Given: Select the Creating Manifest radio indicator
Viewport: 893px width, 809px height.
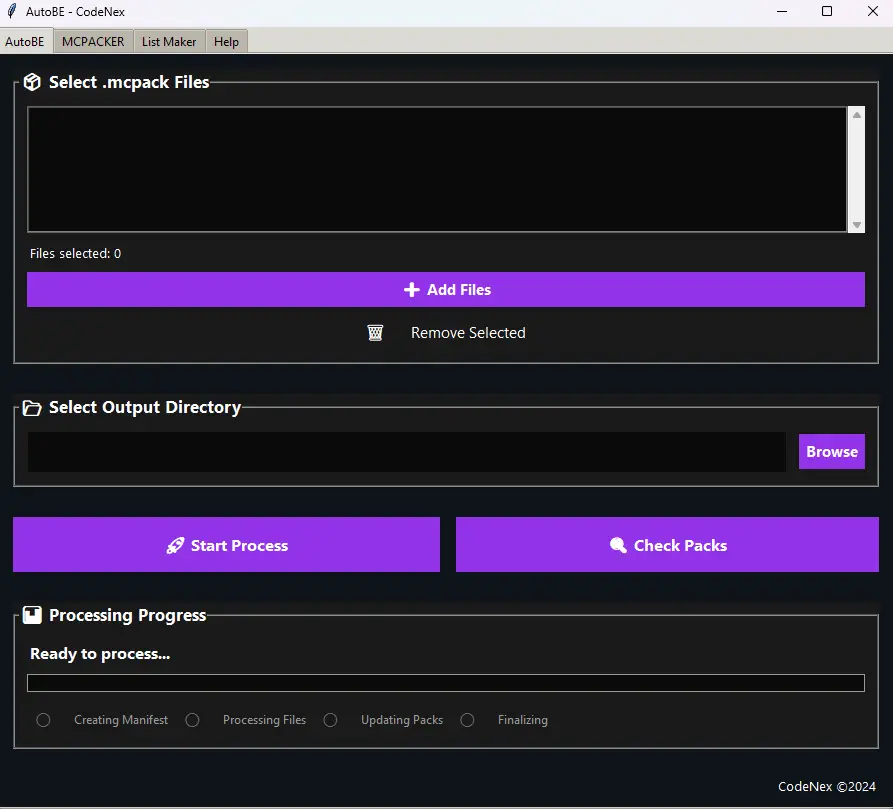Looking at the screenshot, I should point(43,720).
